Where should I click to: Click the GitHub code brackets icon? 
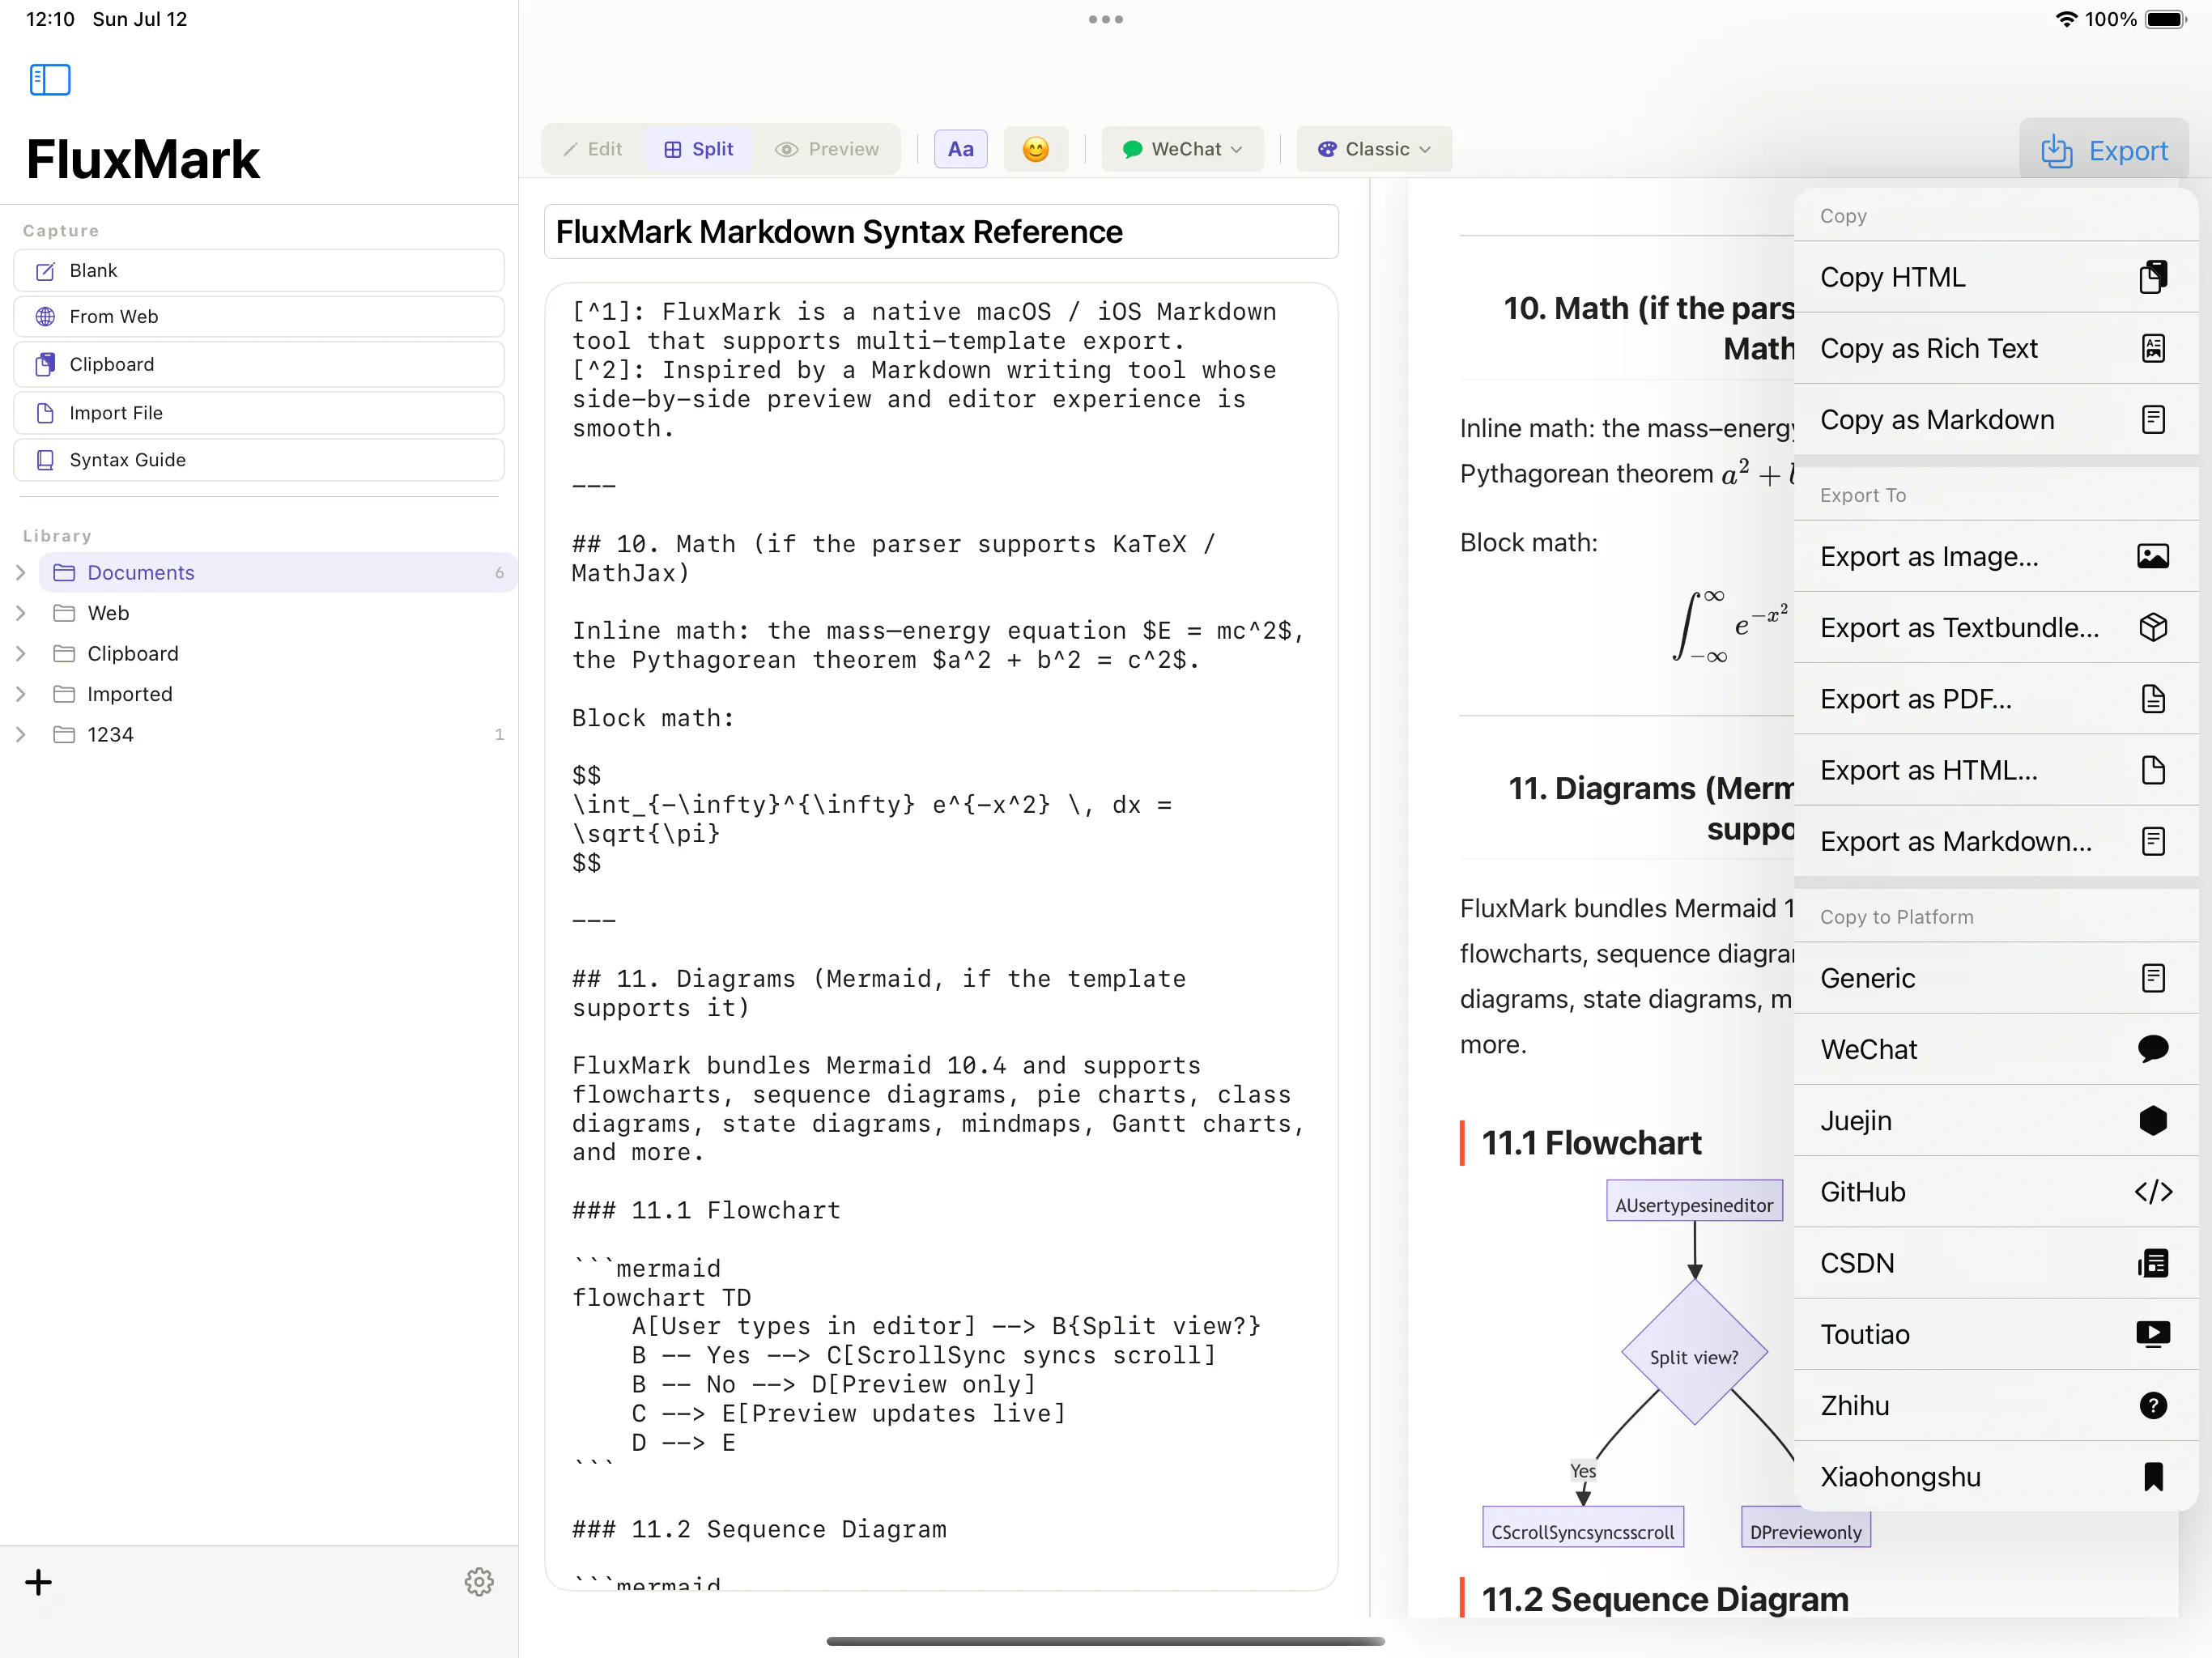(2153, 1192)
